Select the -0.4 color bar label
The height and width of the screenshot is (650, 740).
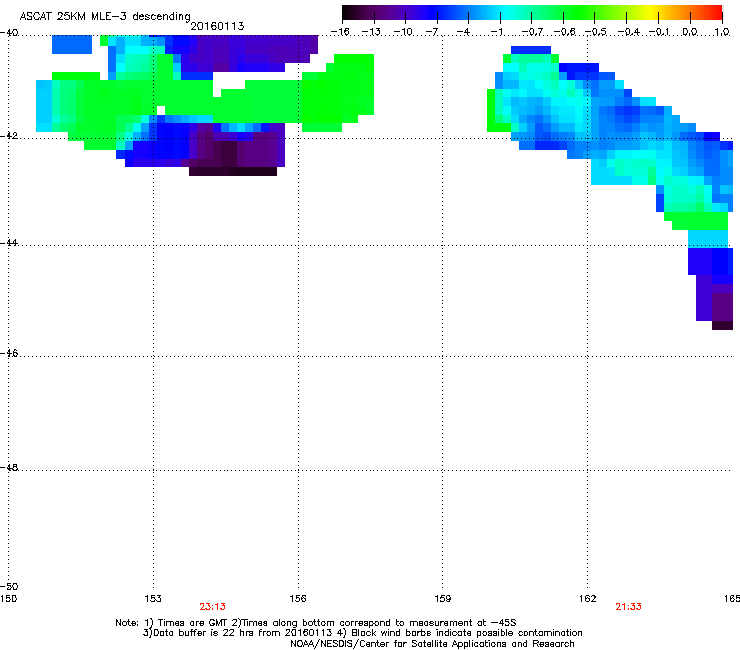pyautogui.click(x=628, y=32)
